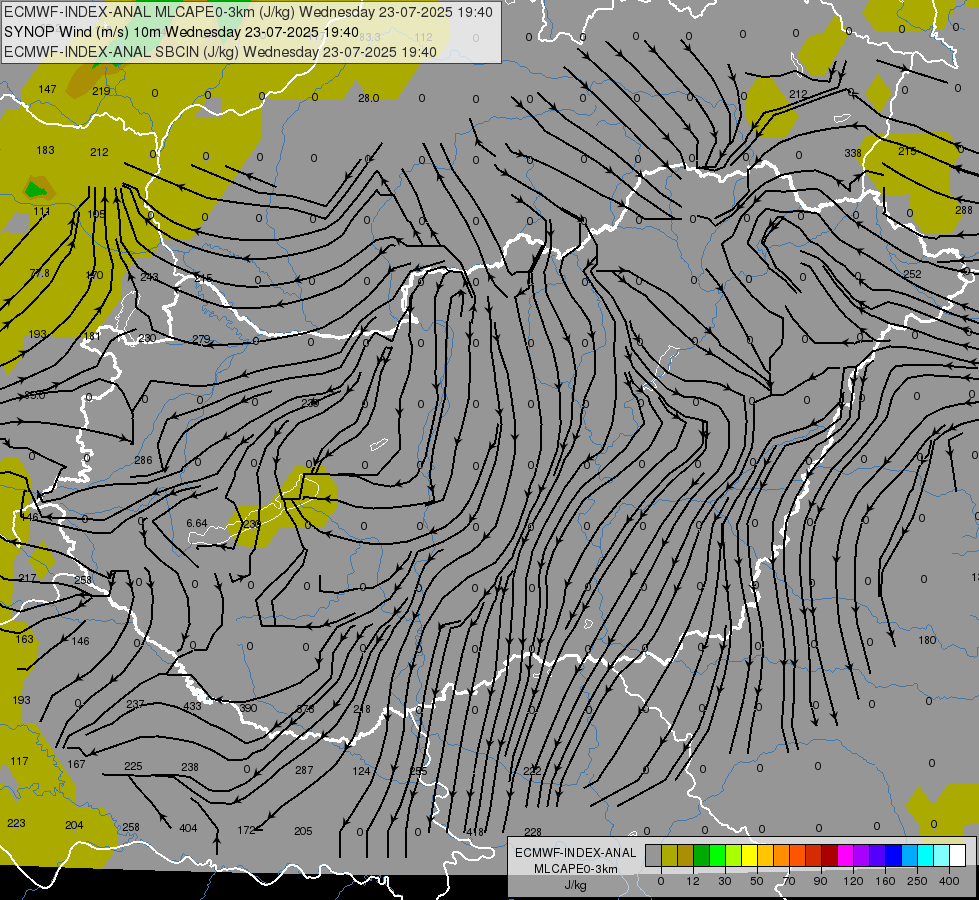Click the gray swatch in the legend
The width and height of the screenshot is (979, 900).
click(654, 855)
